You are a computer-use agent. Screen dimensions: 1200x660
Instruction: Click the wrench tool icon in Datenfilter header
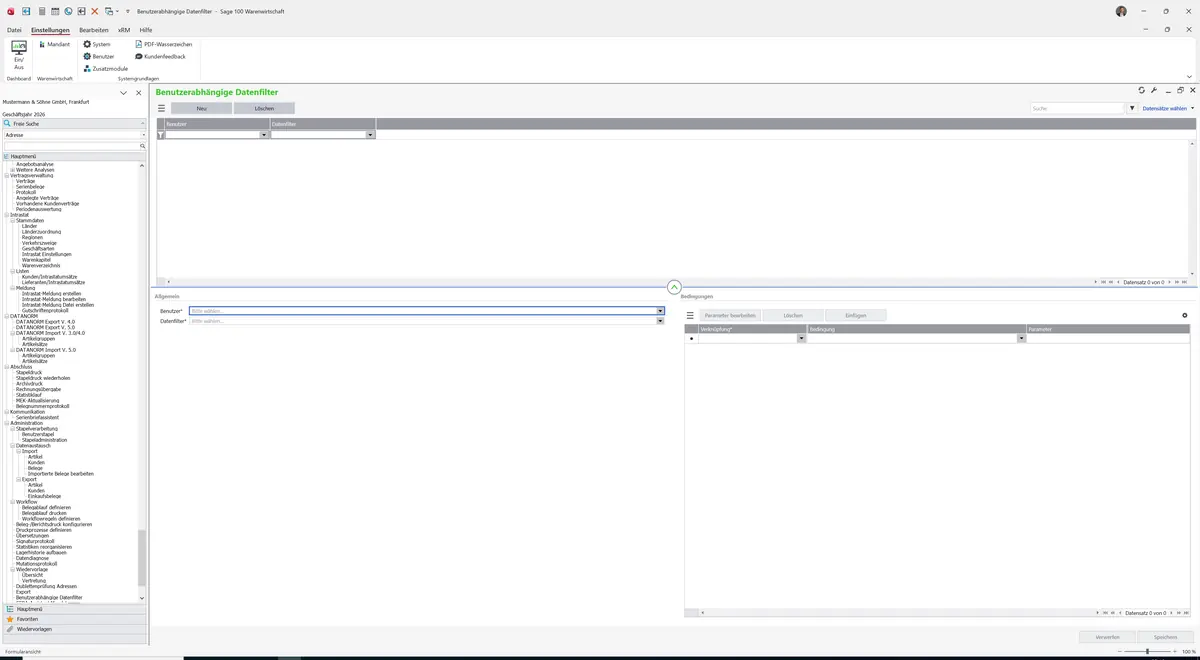pos(1154,91)
